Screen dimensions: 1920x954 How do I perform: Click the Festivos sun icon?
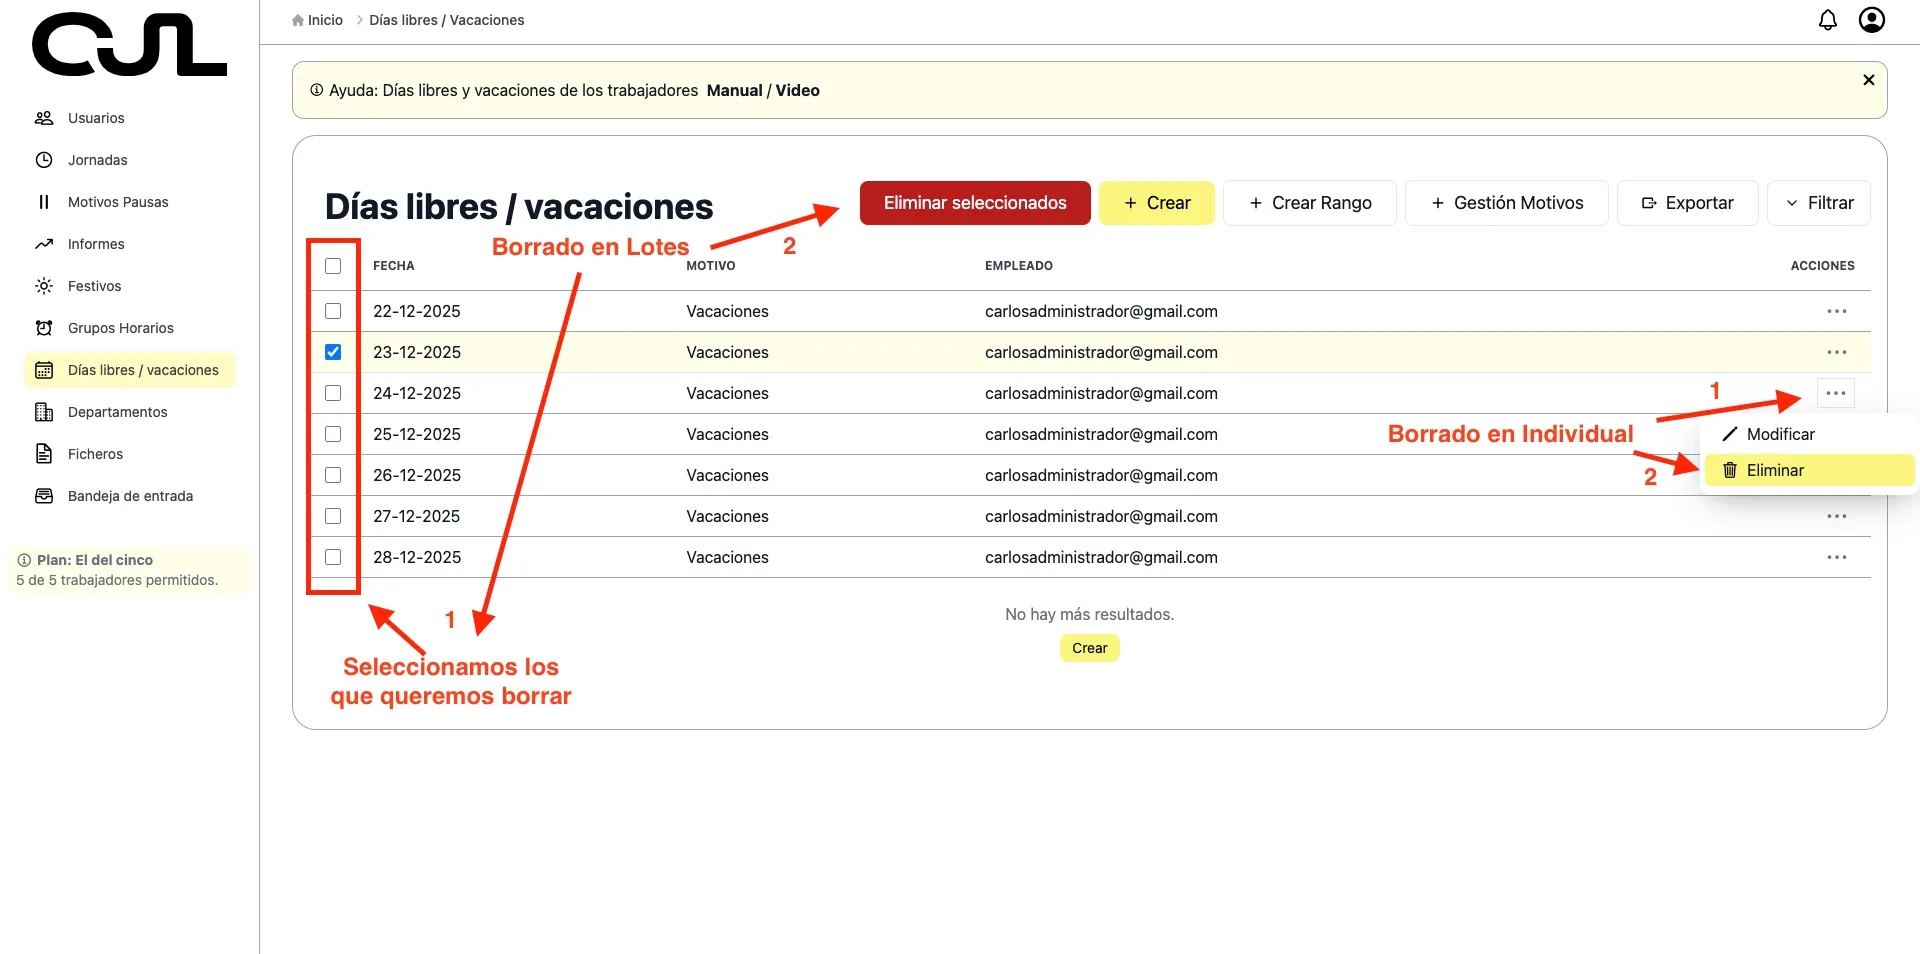pyautogui.click(x=44, y=286)
